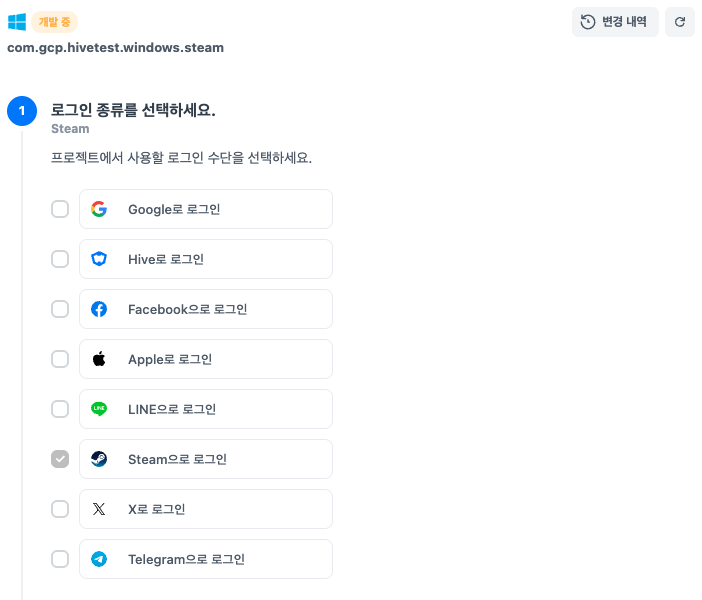
Task: Tick the Hive login checkbox
Action: click(x=60, y=259)
